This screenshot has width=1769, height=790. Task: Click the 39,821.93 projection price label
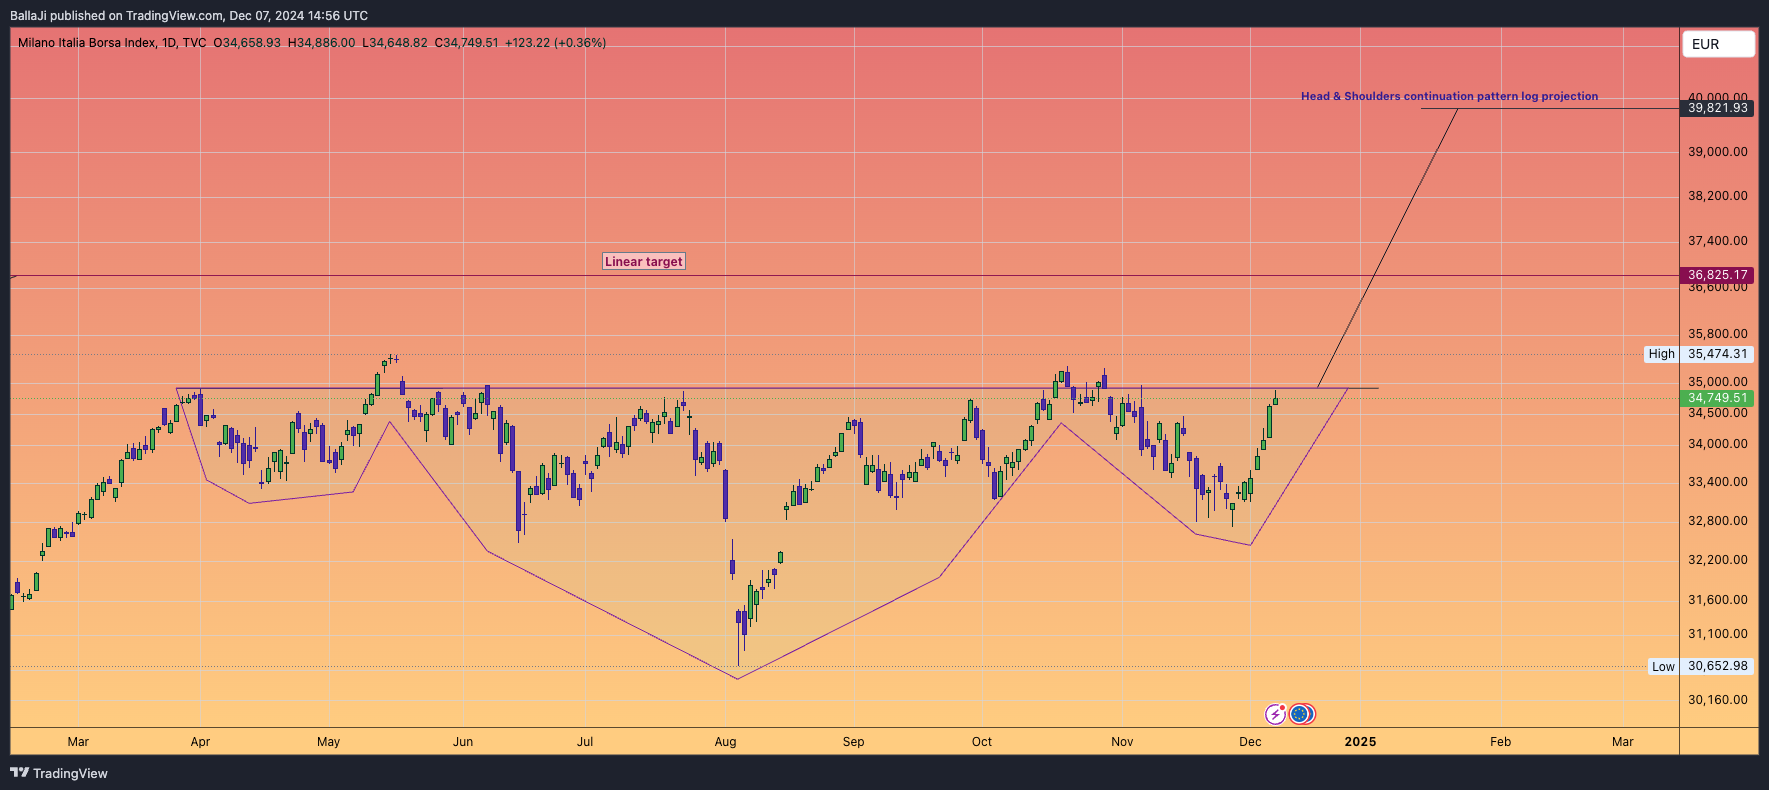point(1718,108)
